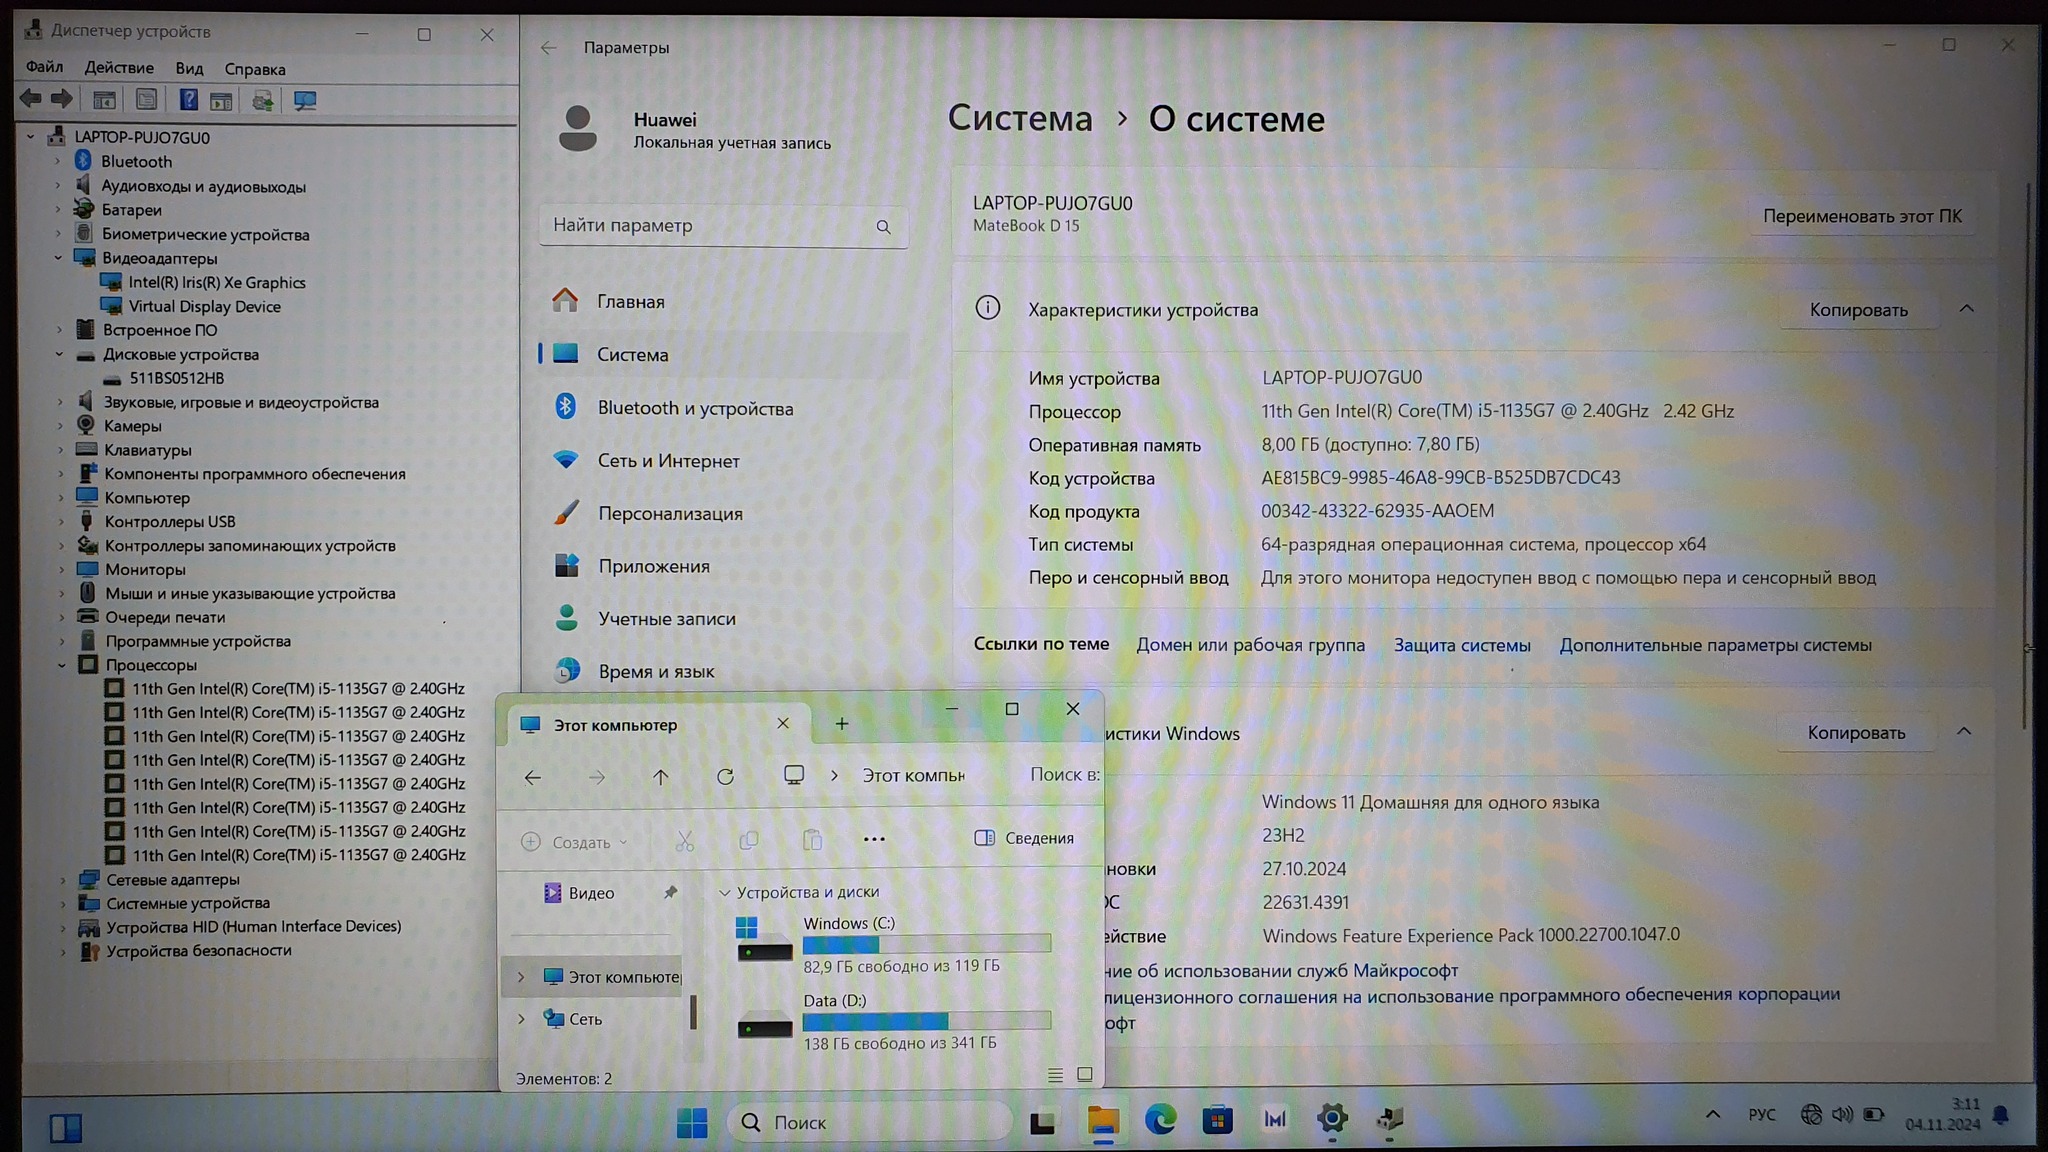This screenshot has width=2048, height=1152.
Task: Click the Переименовать этот ПК button
Action: pos(1861,216)
